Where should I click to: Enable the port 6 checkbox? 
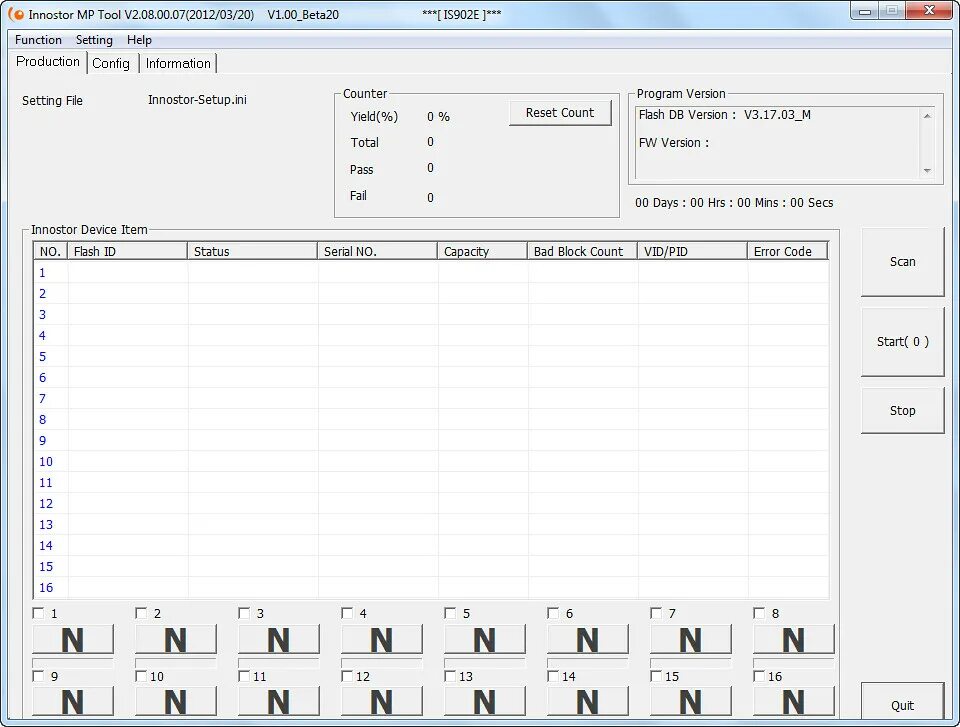pos(553,613)
